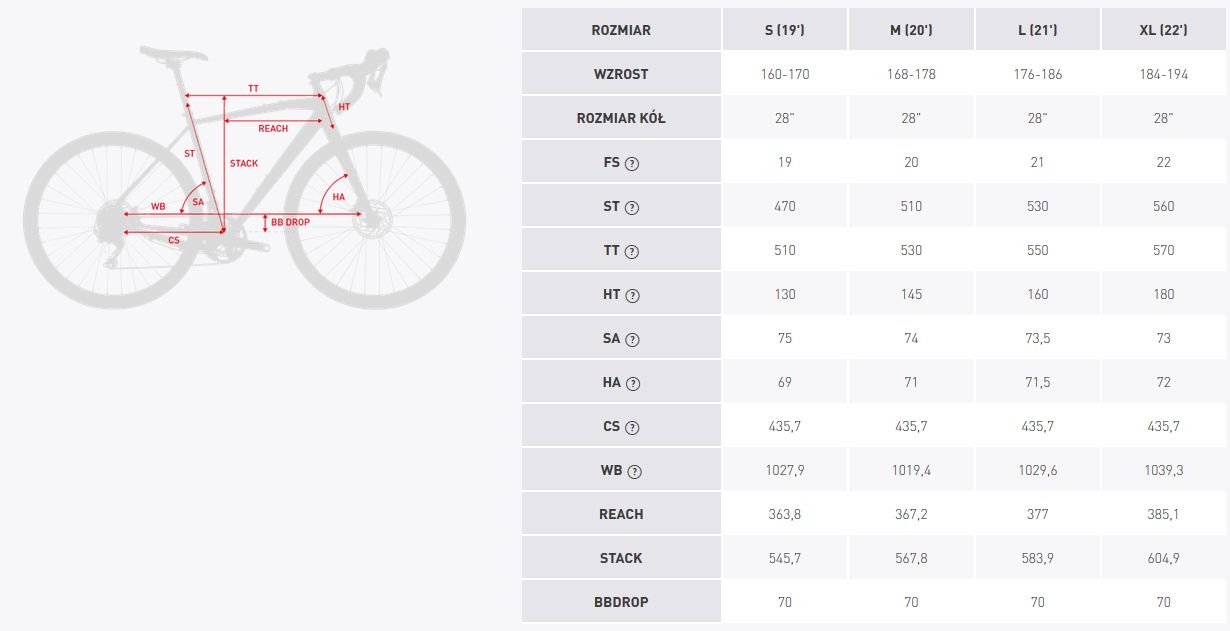
Task: Show info for SA via question mark
Action: (632, 340)
